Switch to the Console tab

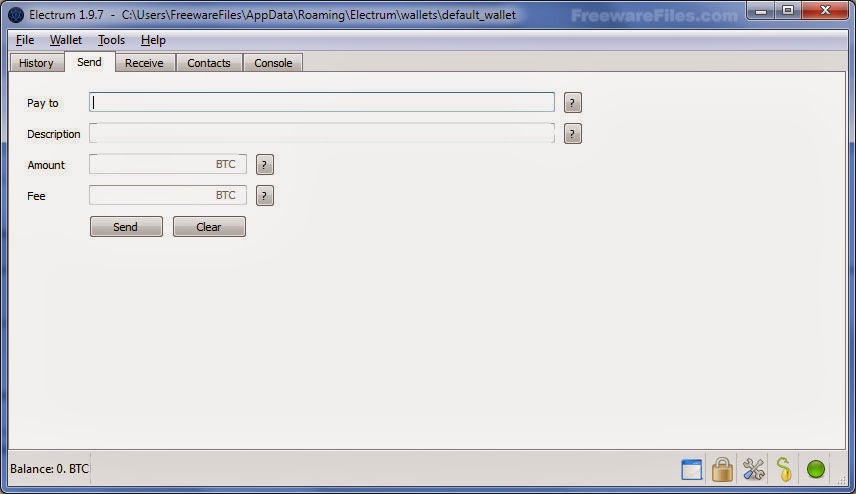pyautogui.click(x=273, y=63)
